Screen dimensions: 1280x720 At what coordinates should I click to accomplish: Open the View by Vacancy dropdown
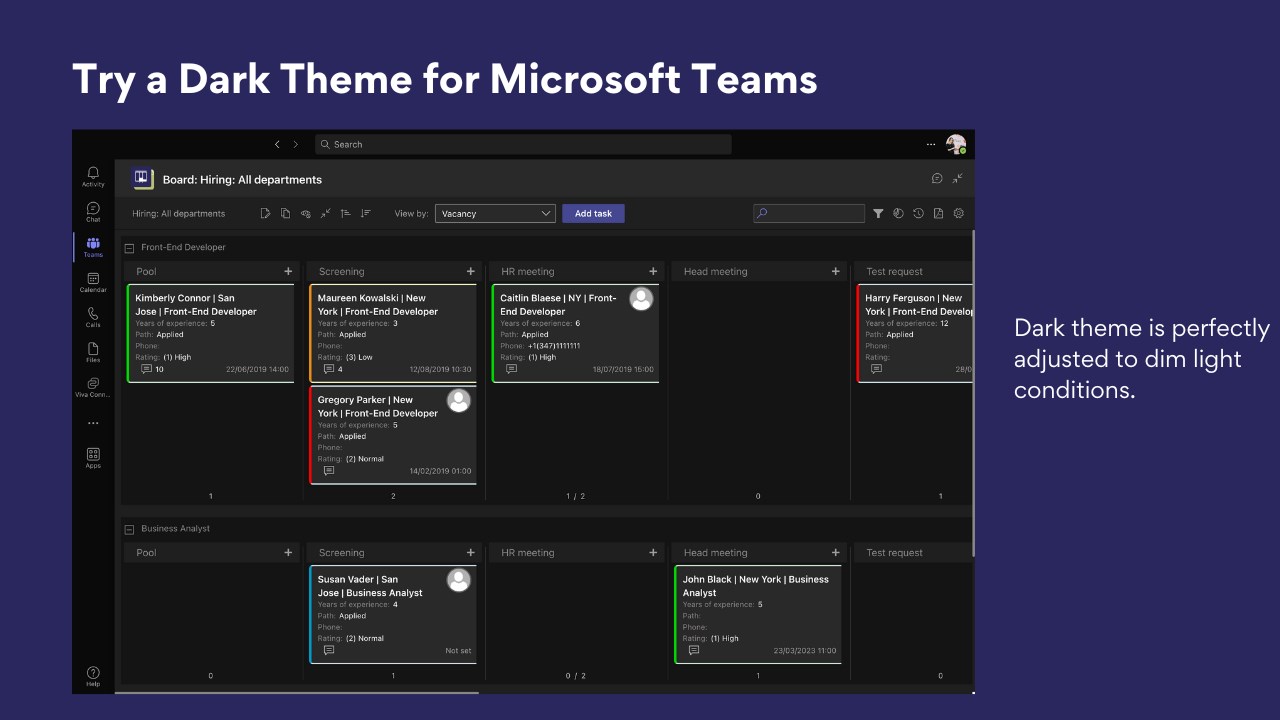coord(495,213)
